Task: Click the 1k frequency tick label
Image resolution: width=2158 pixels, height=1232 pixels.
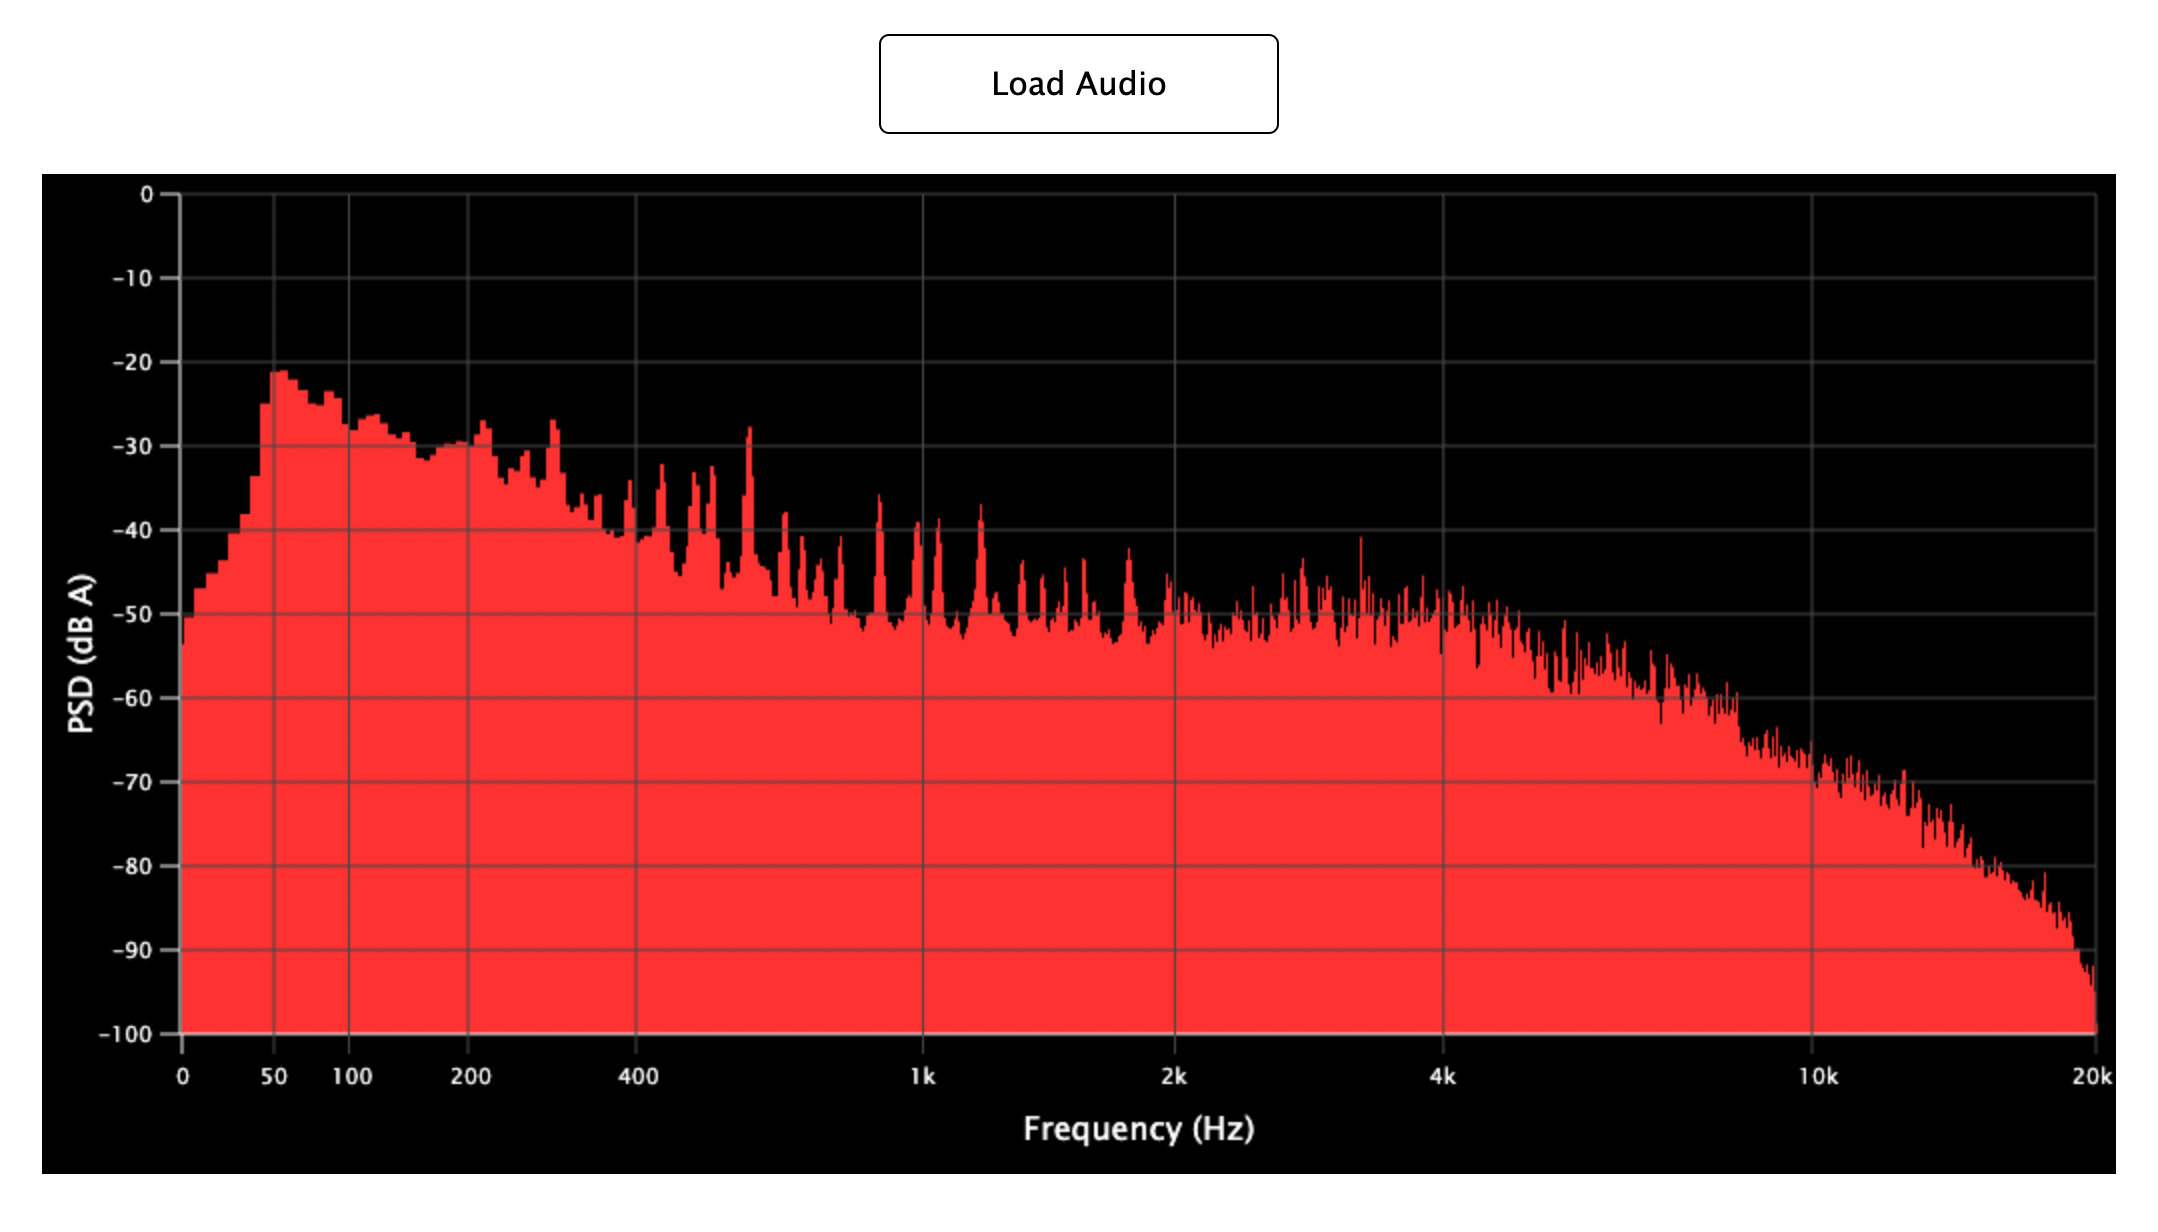Action: click(922, 1076)
